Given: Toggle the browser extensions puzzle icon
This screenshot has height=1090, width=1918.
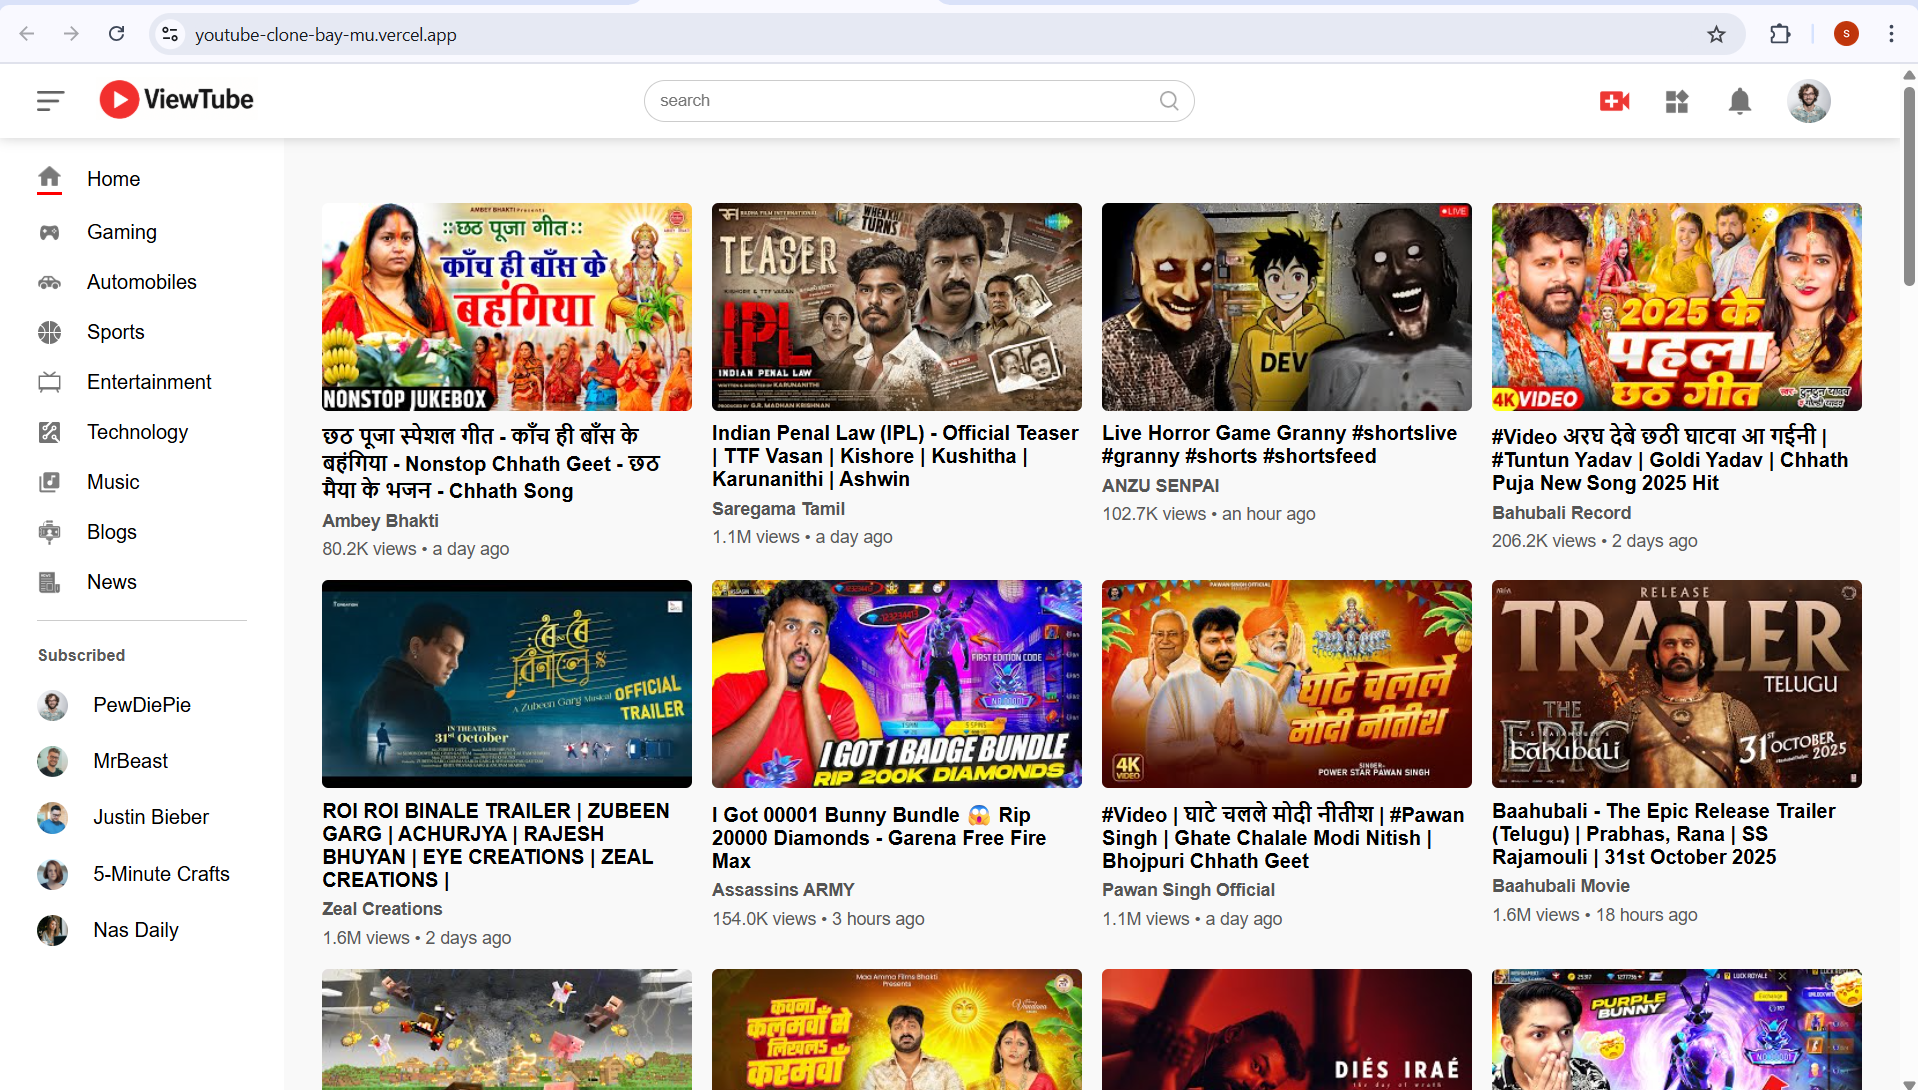Looking at the screenshot, I should pyautogui.click(x=1781, y=33).
